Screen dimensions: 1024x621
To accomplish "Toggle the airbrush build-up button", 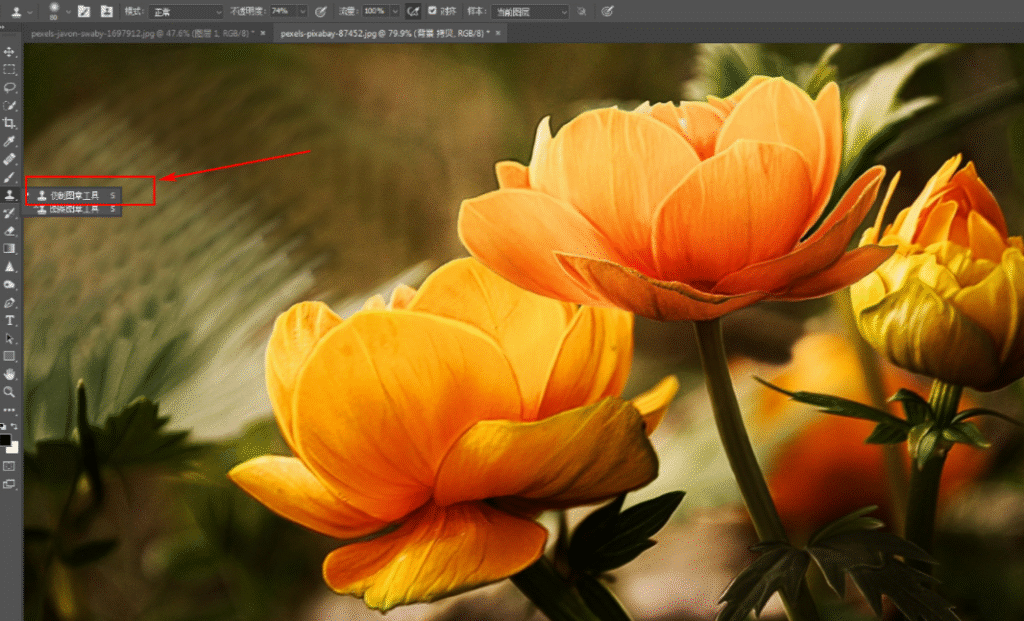I will click(413, 11).
